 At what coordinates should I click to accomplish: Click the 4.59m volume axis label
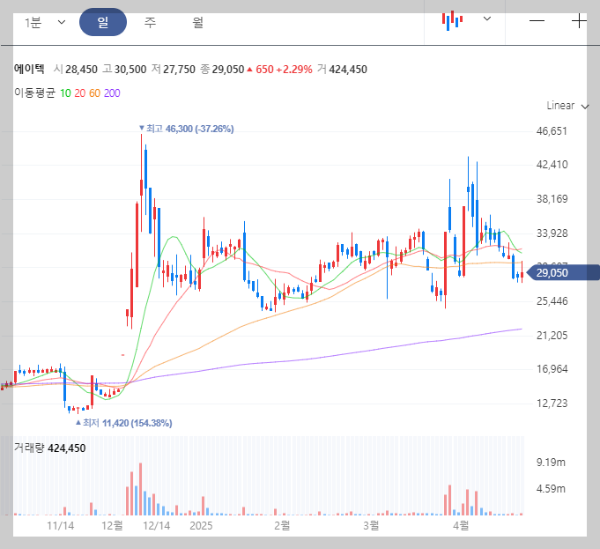[551, 489]
